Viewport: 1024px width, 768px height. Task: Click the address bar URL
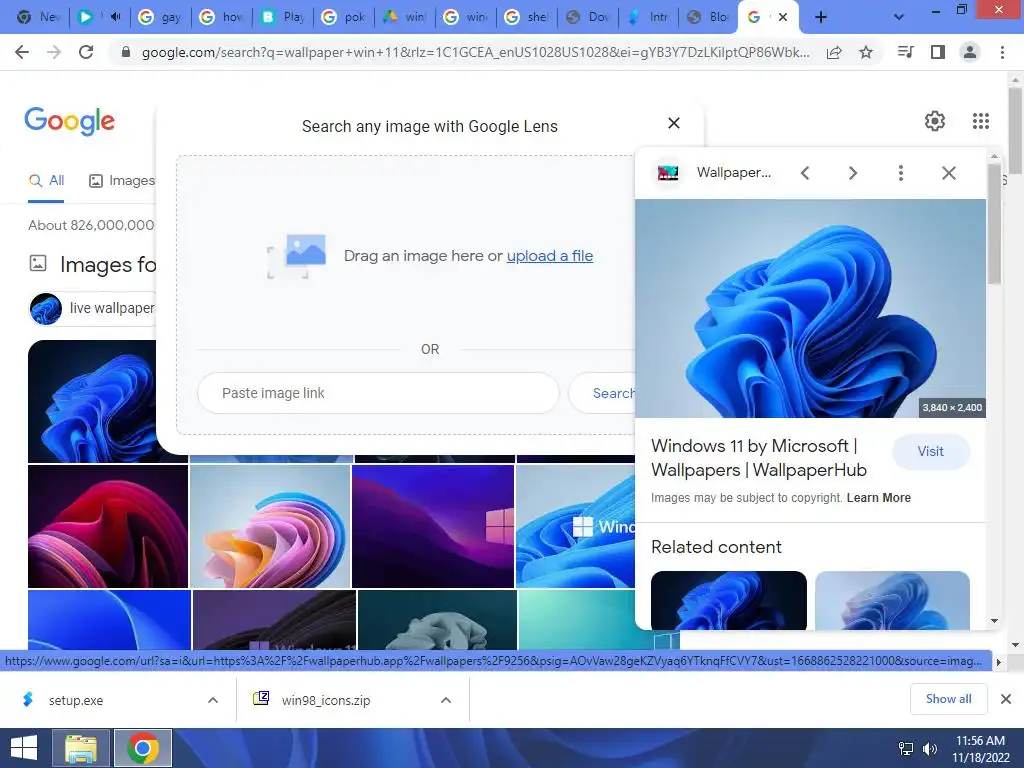coord(475,53)
